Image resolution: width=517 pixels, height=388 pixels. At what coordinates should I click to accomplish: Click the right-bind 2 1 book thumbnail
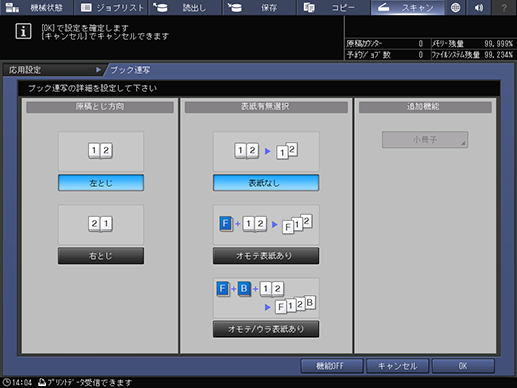(x=101, y=224)
